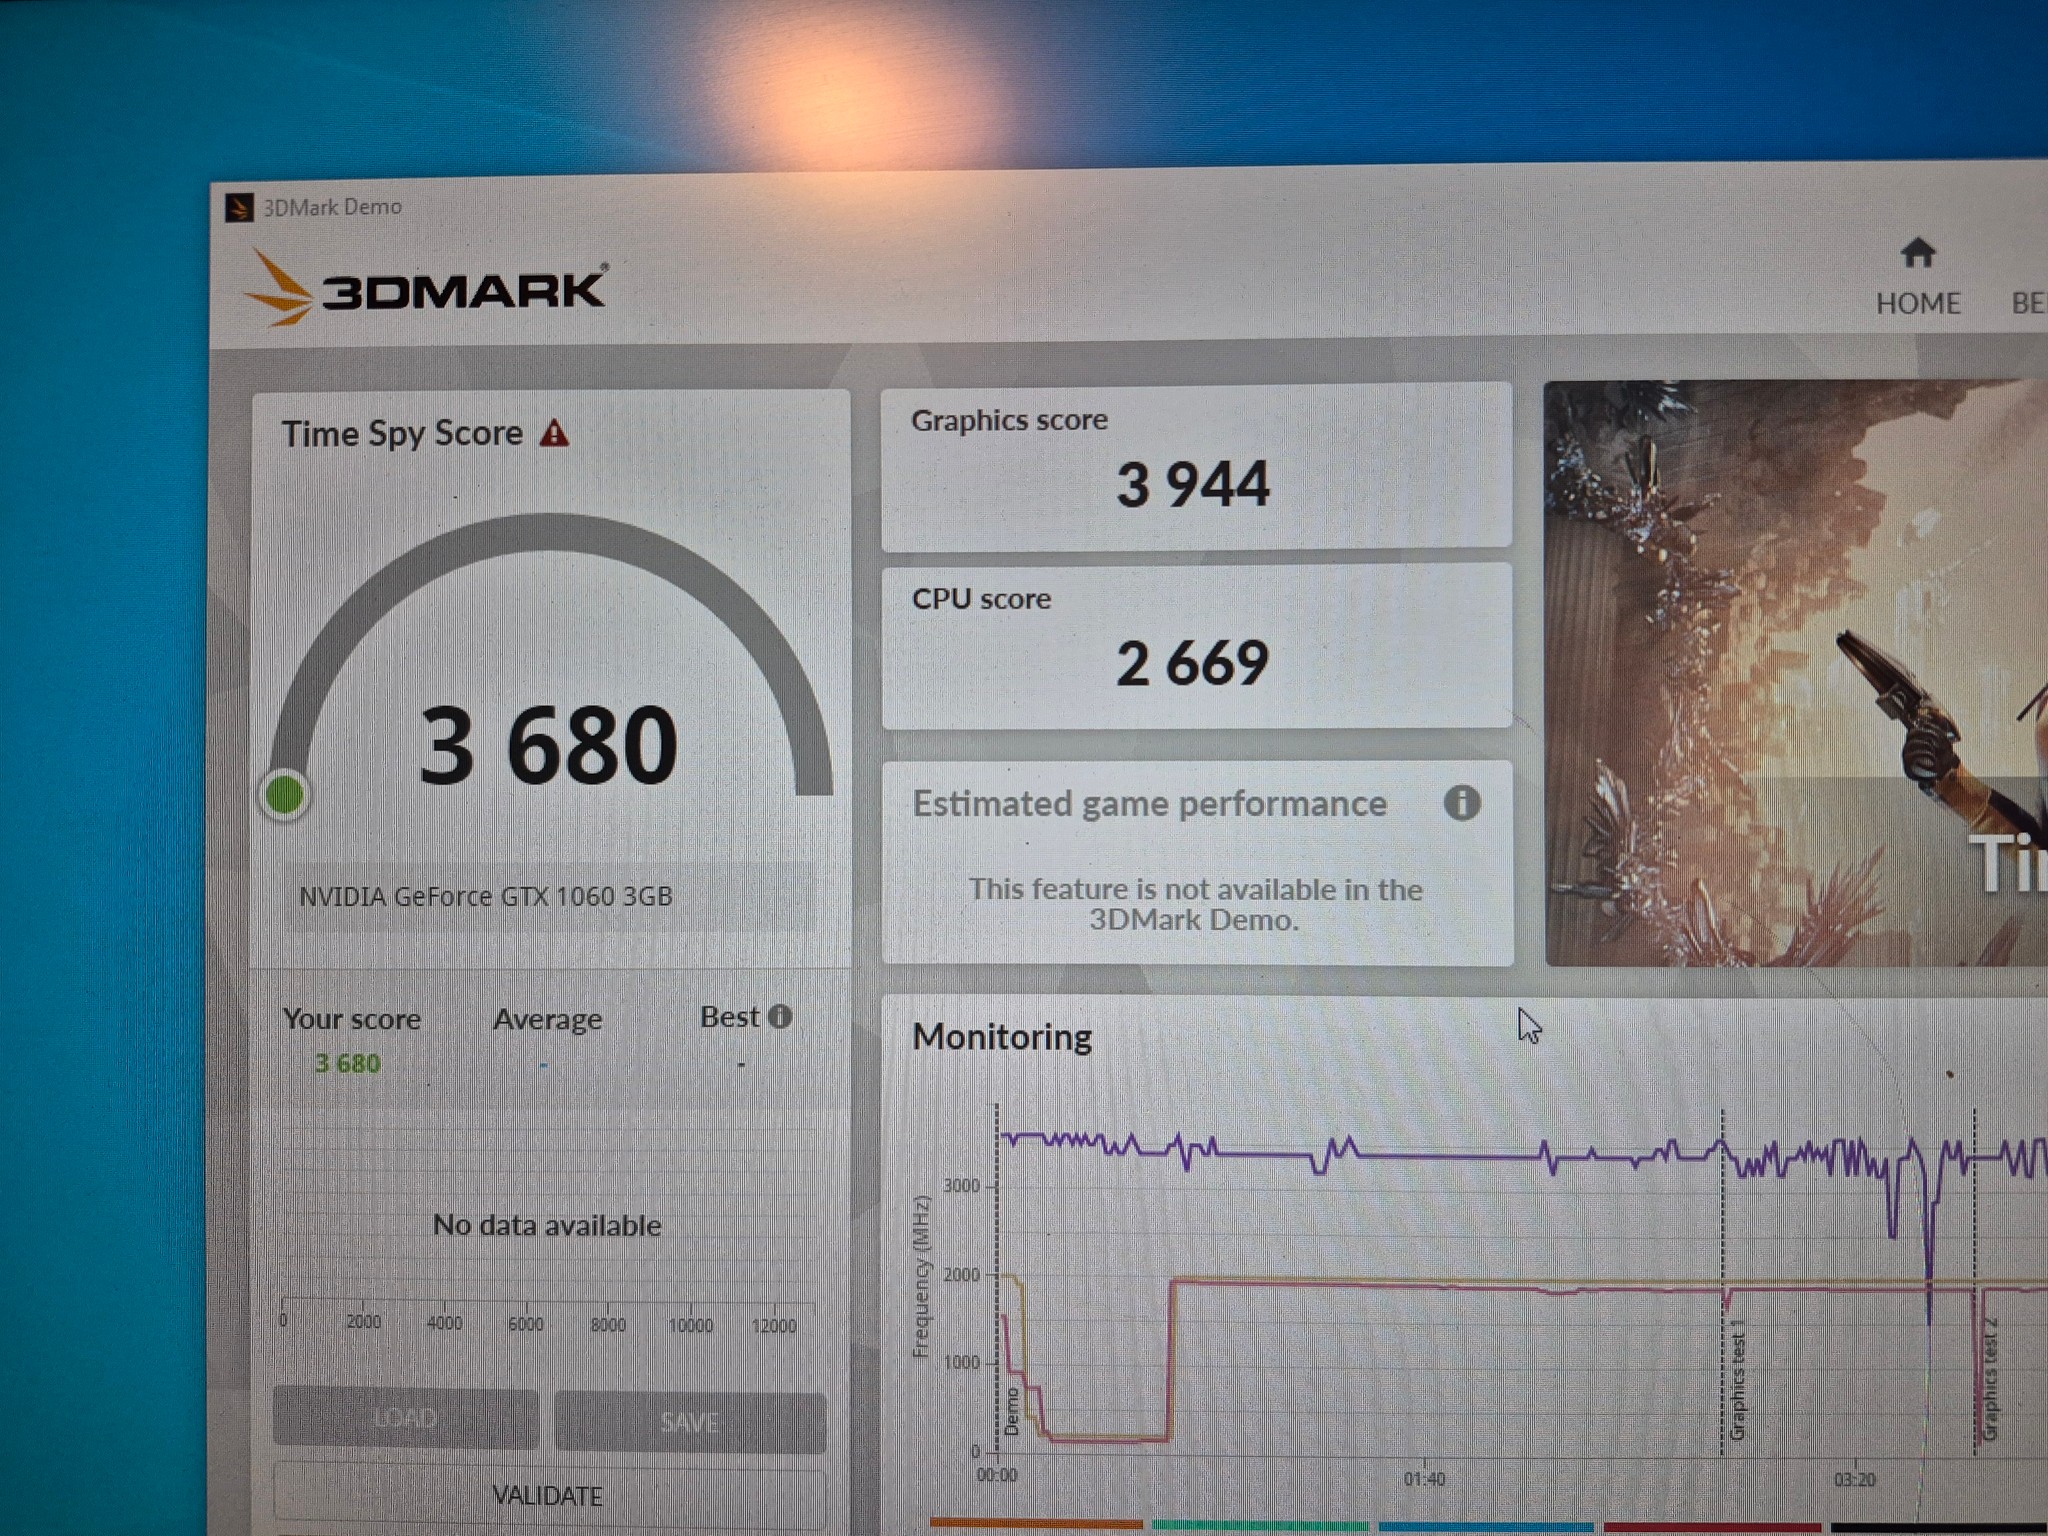This screenshot has width=2048, height=1536.
Task: Open the Estimated game performance info icon
Action: (1461, 802)
